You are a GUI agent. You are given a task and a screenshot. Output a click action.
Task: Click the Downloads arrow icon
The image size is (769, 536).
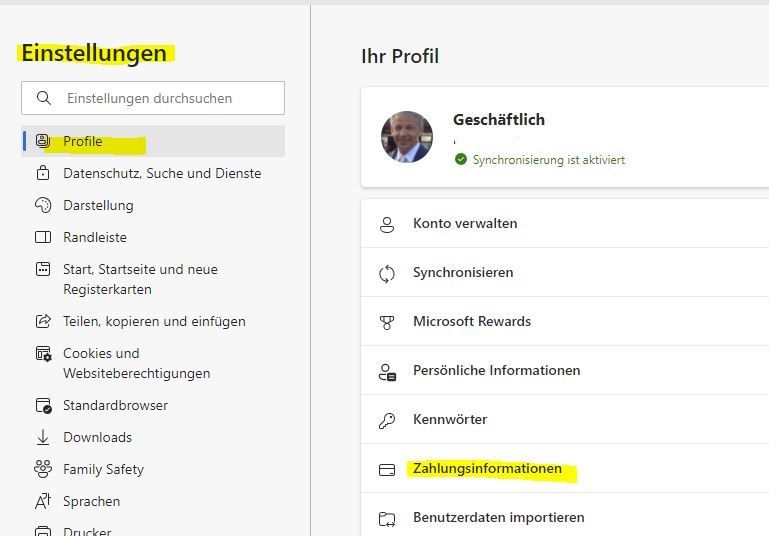tap(43, 437)
